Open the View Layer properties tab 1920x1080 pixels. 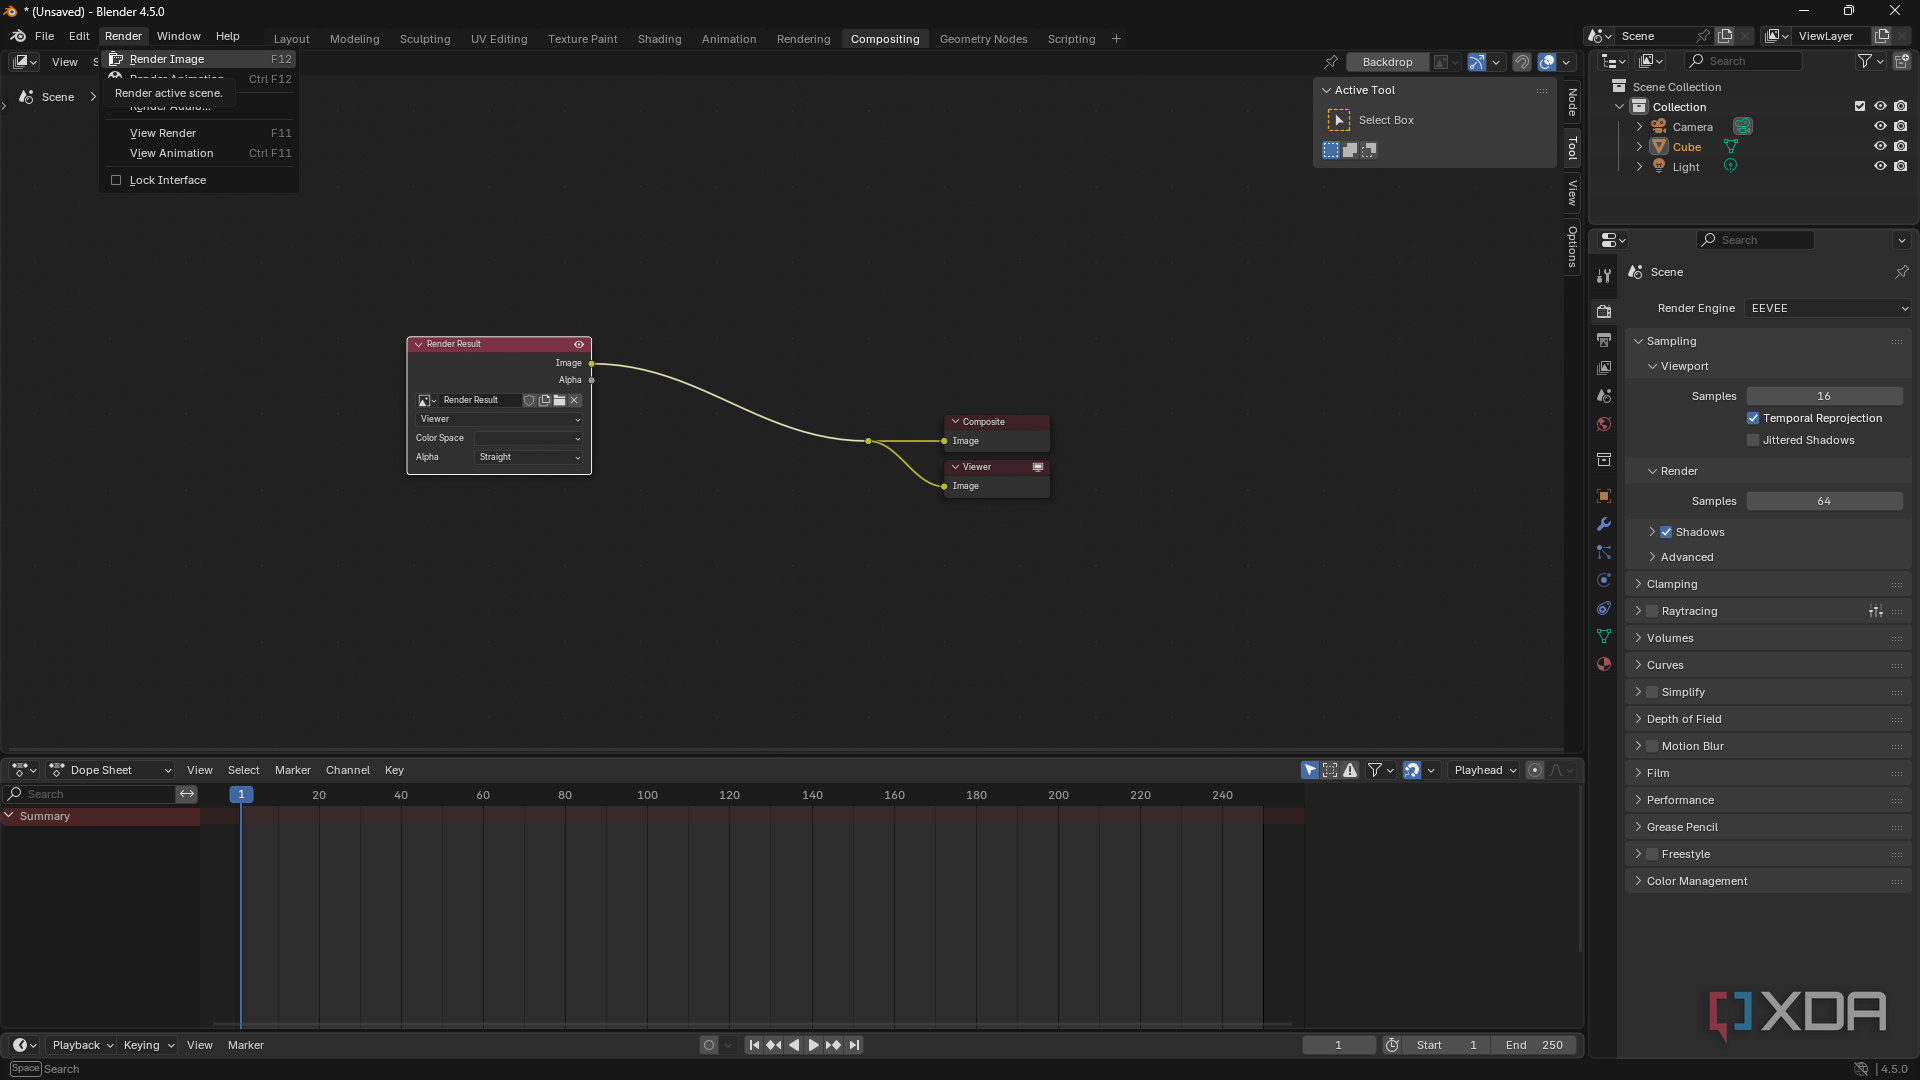coord(1604,368)
